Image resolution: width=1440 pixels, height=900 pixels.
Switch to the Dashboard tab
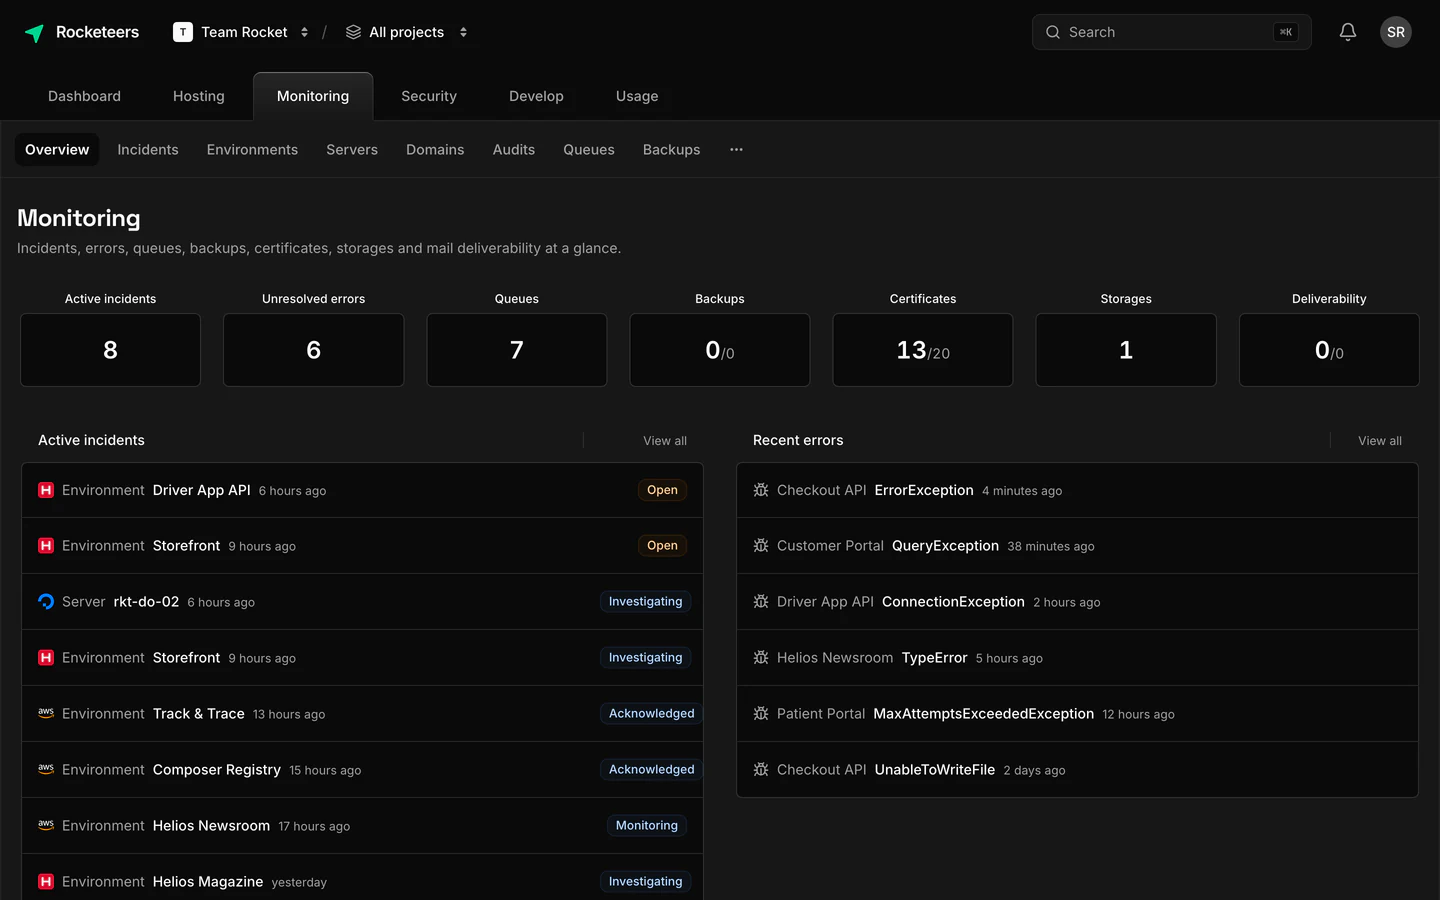point(84,96)
